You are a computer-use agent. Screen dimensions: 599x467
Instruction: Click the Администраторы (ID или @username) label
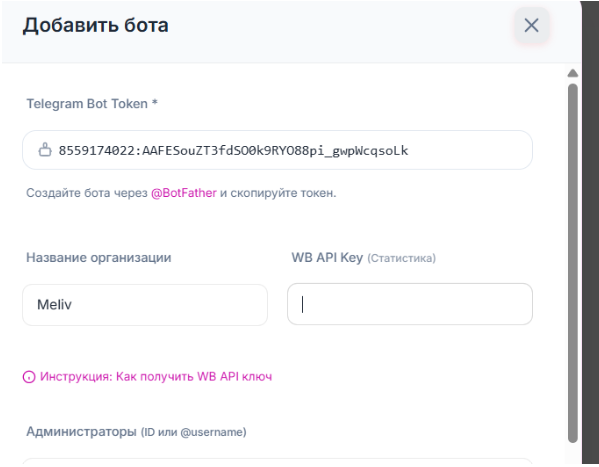(136, 432)
